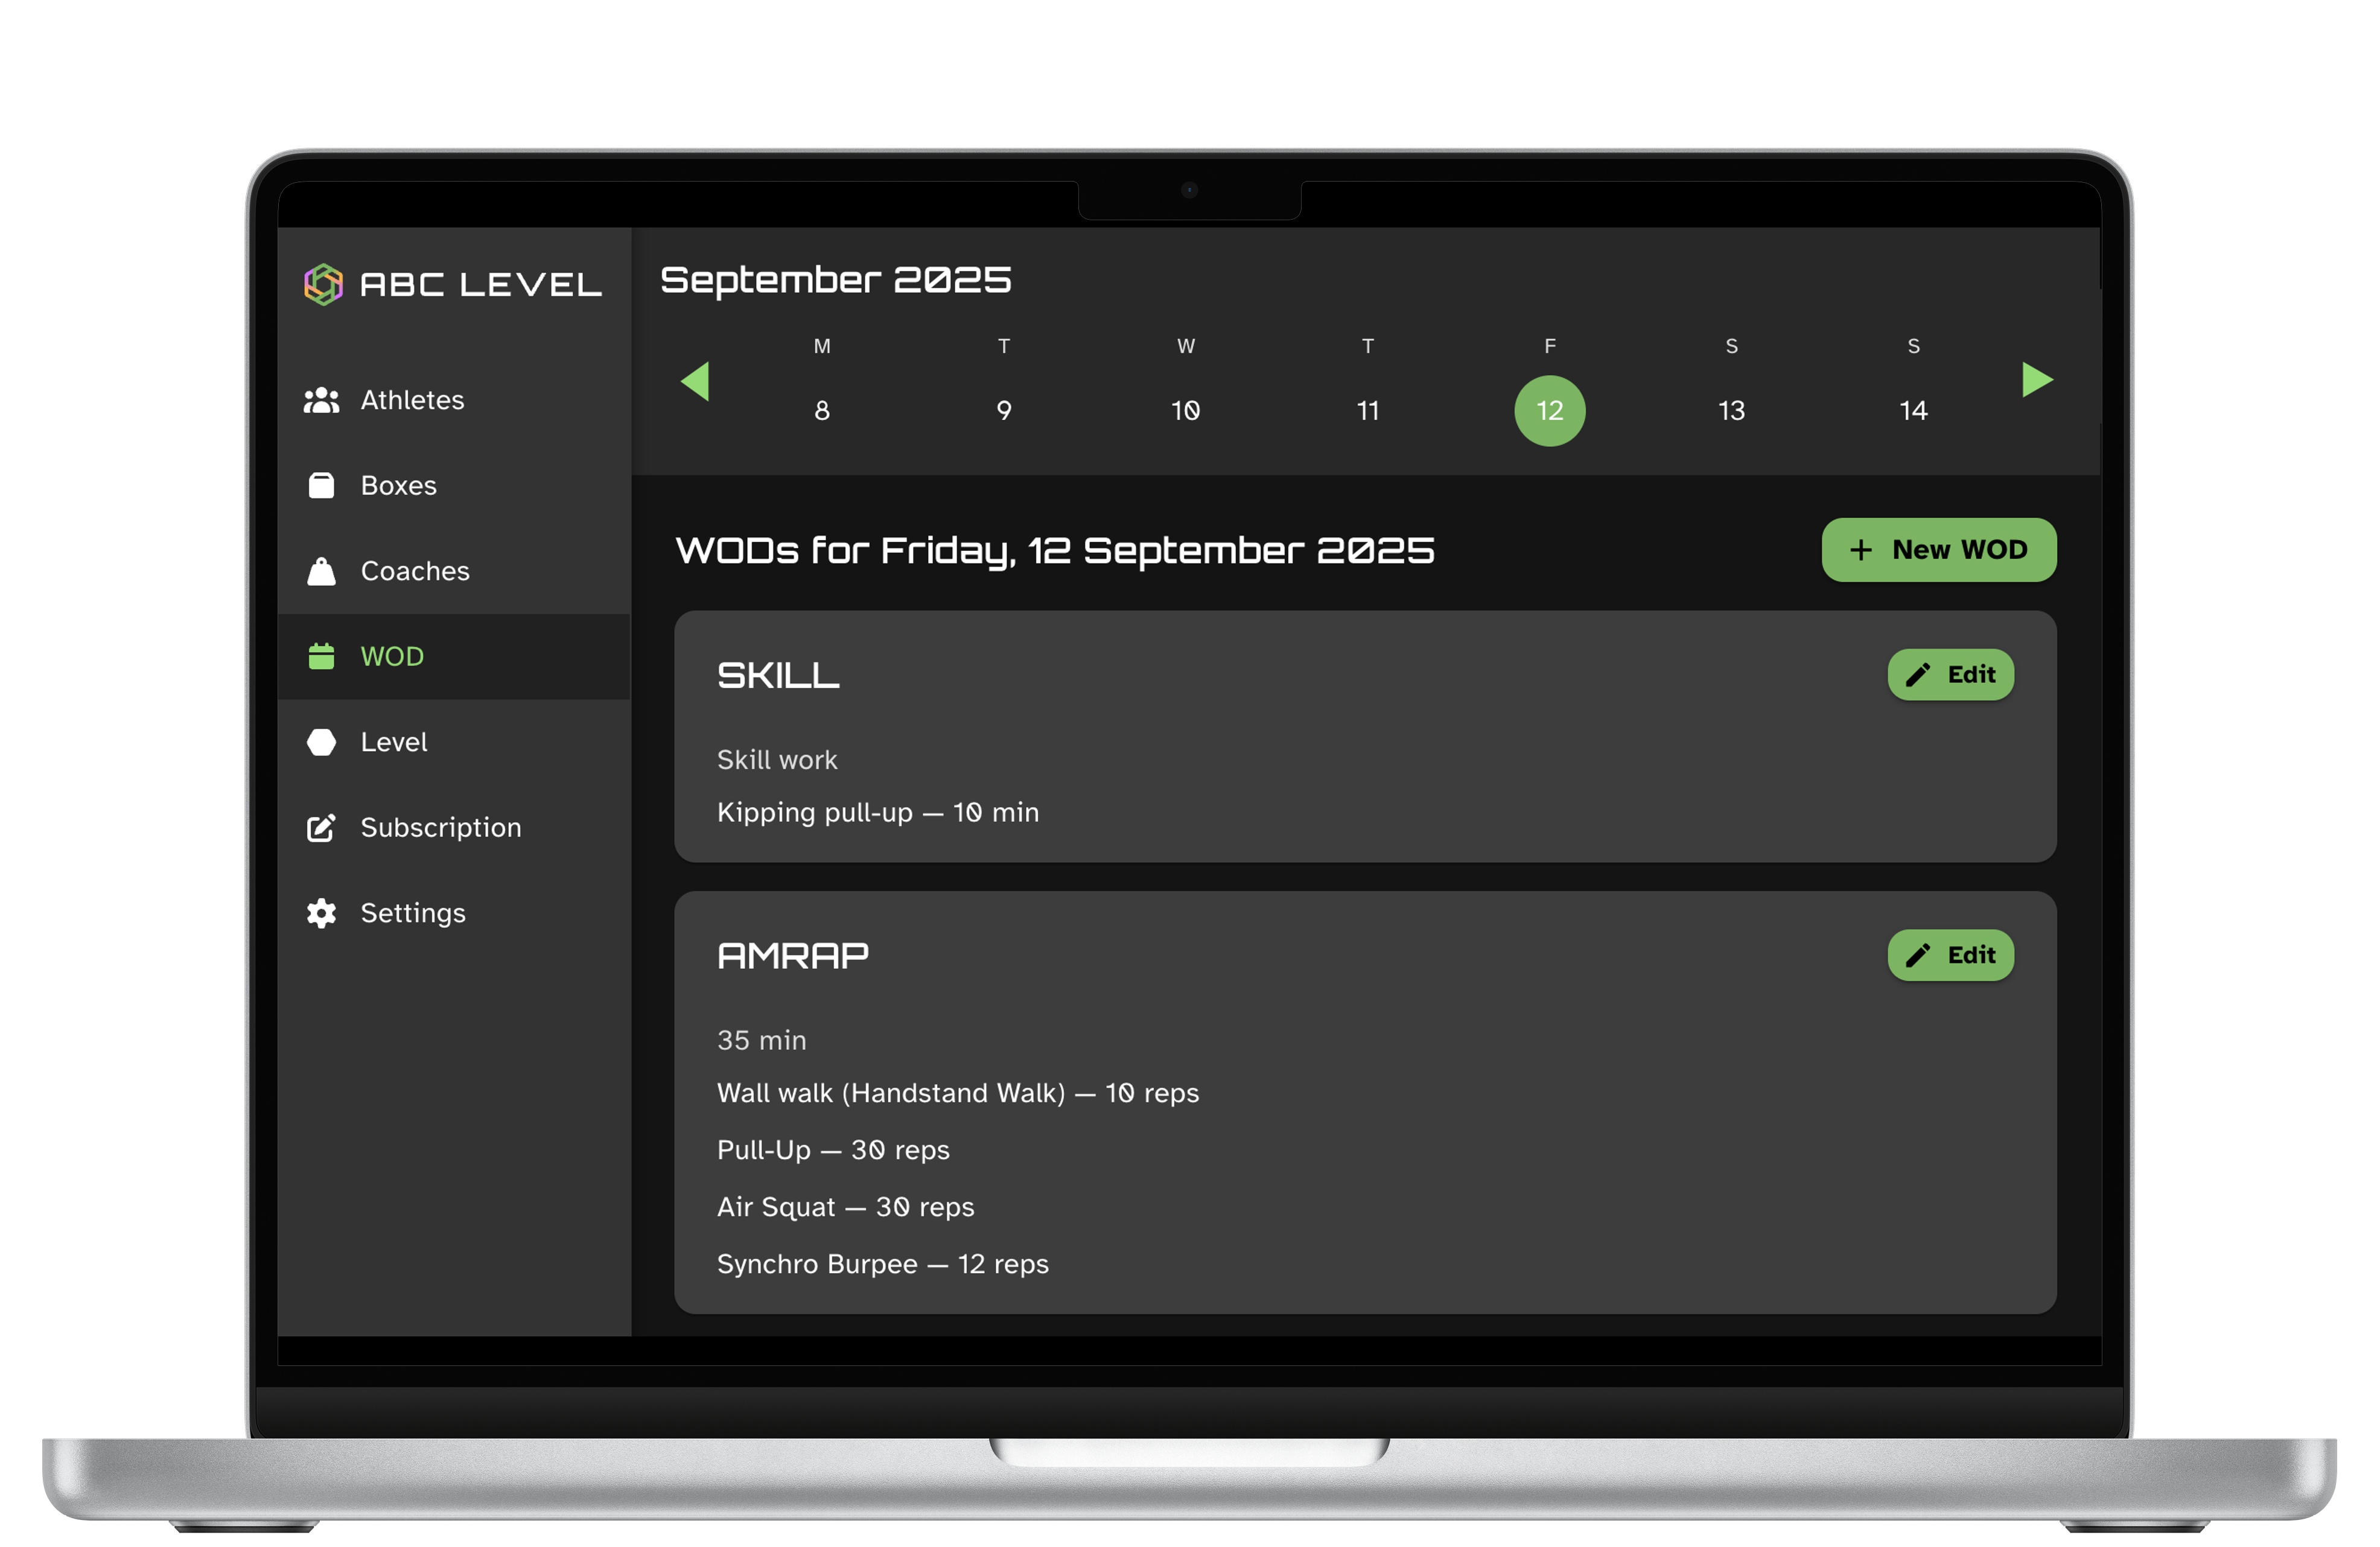The height and width of the screenshot is (1547, 2380).
Task: Click the Athletes people icon in sidebar
Action: tap(322, 399)
